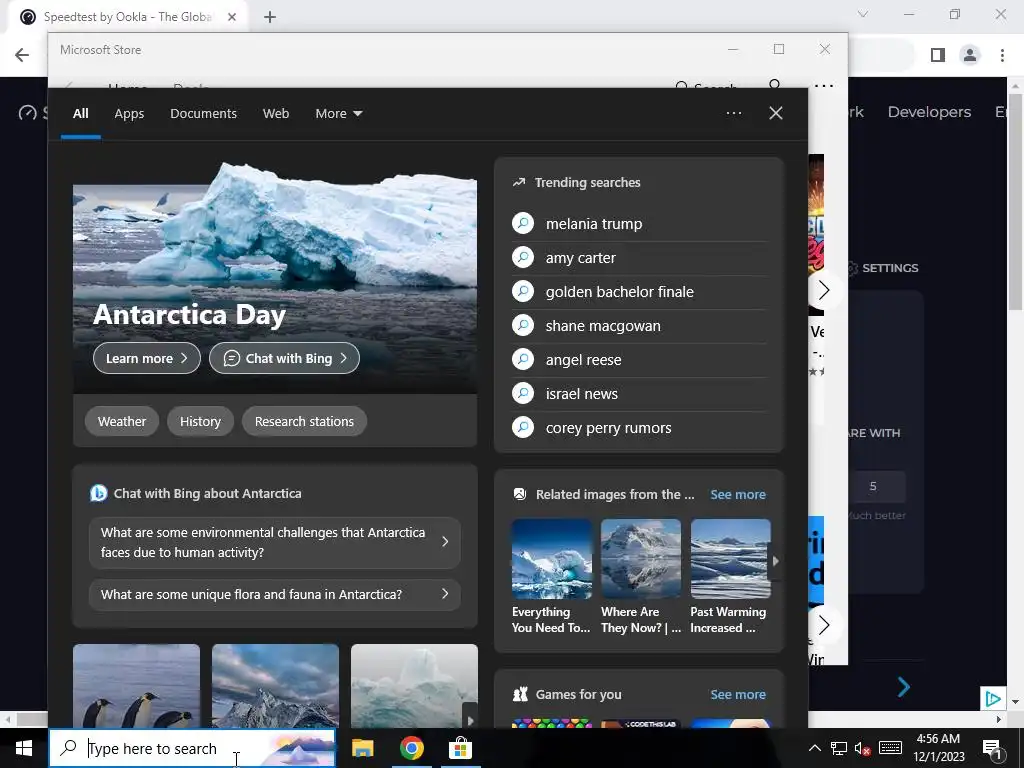Open Chrome profile avatar menu
Image resolution: width=1024 pixels, height=768 pixels.
click(x=970, y=55)
